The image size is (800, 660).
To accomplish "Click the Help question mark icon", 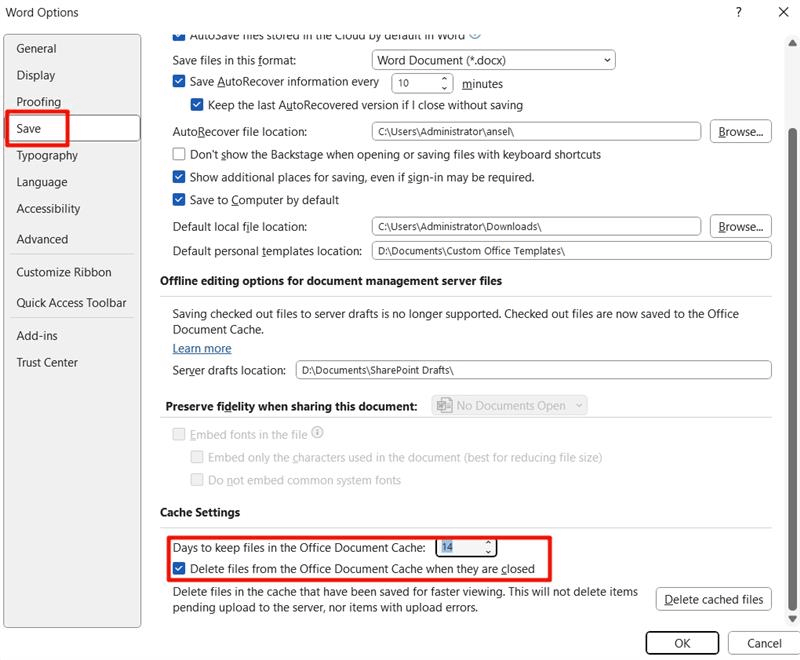I will pyautogui.click(x=739, y=12).
